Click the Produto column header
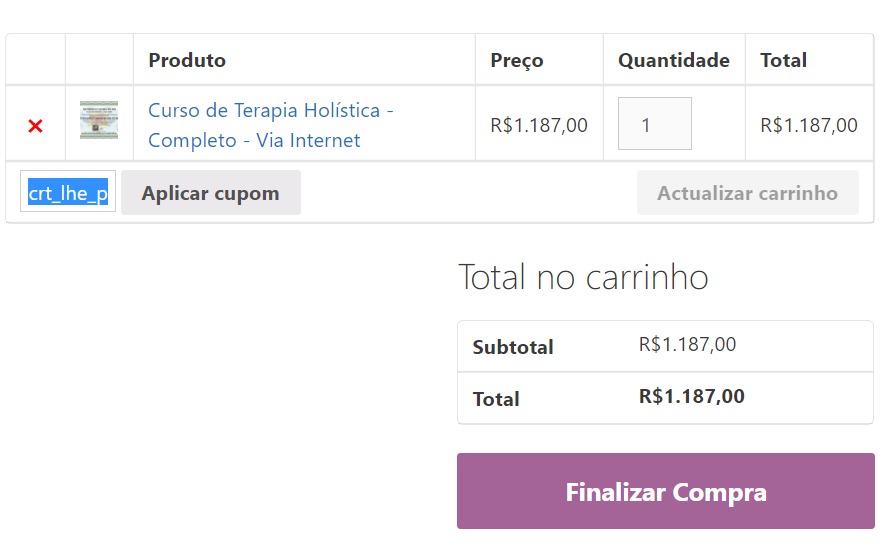The width and height of the screenshot is (890, 558). click(x=187, y=60)
